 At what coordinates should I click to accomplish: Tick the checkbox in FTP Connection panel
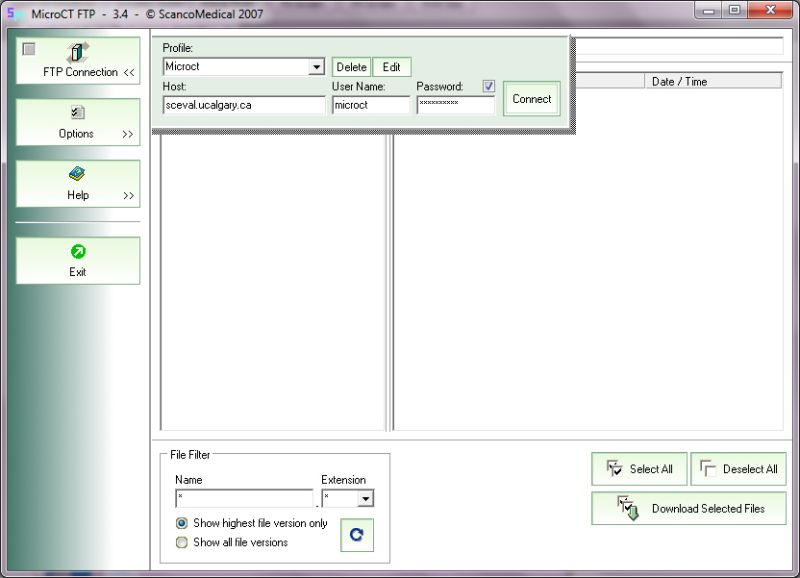(x=29, y=49)
